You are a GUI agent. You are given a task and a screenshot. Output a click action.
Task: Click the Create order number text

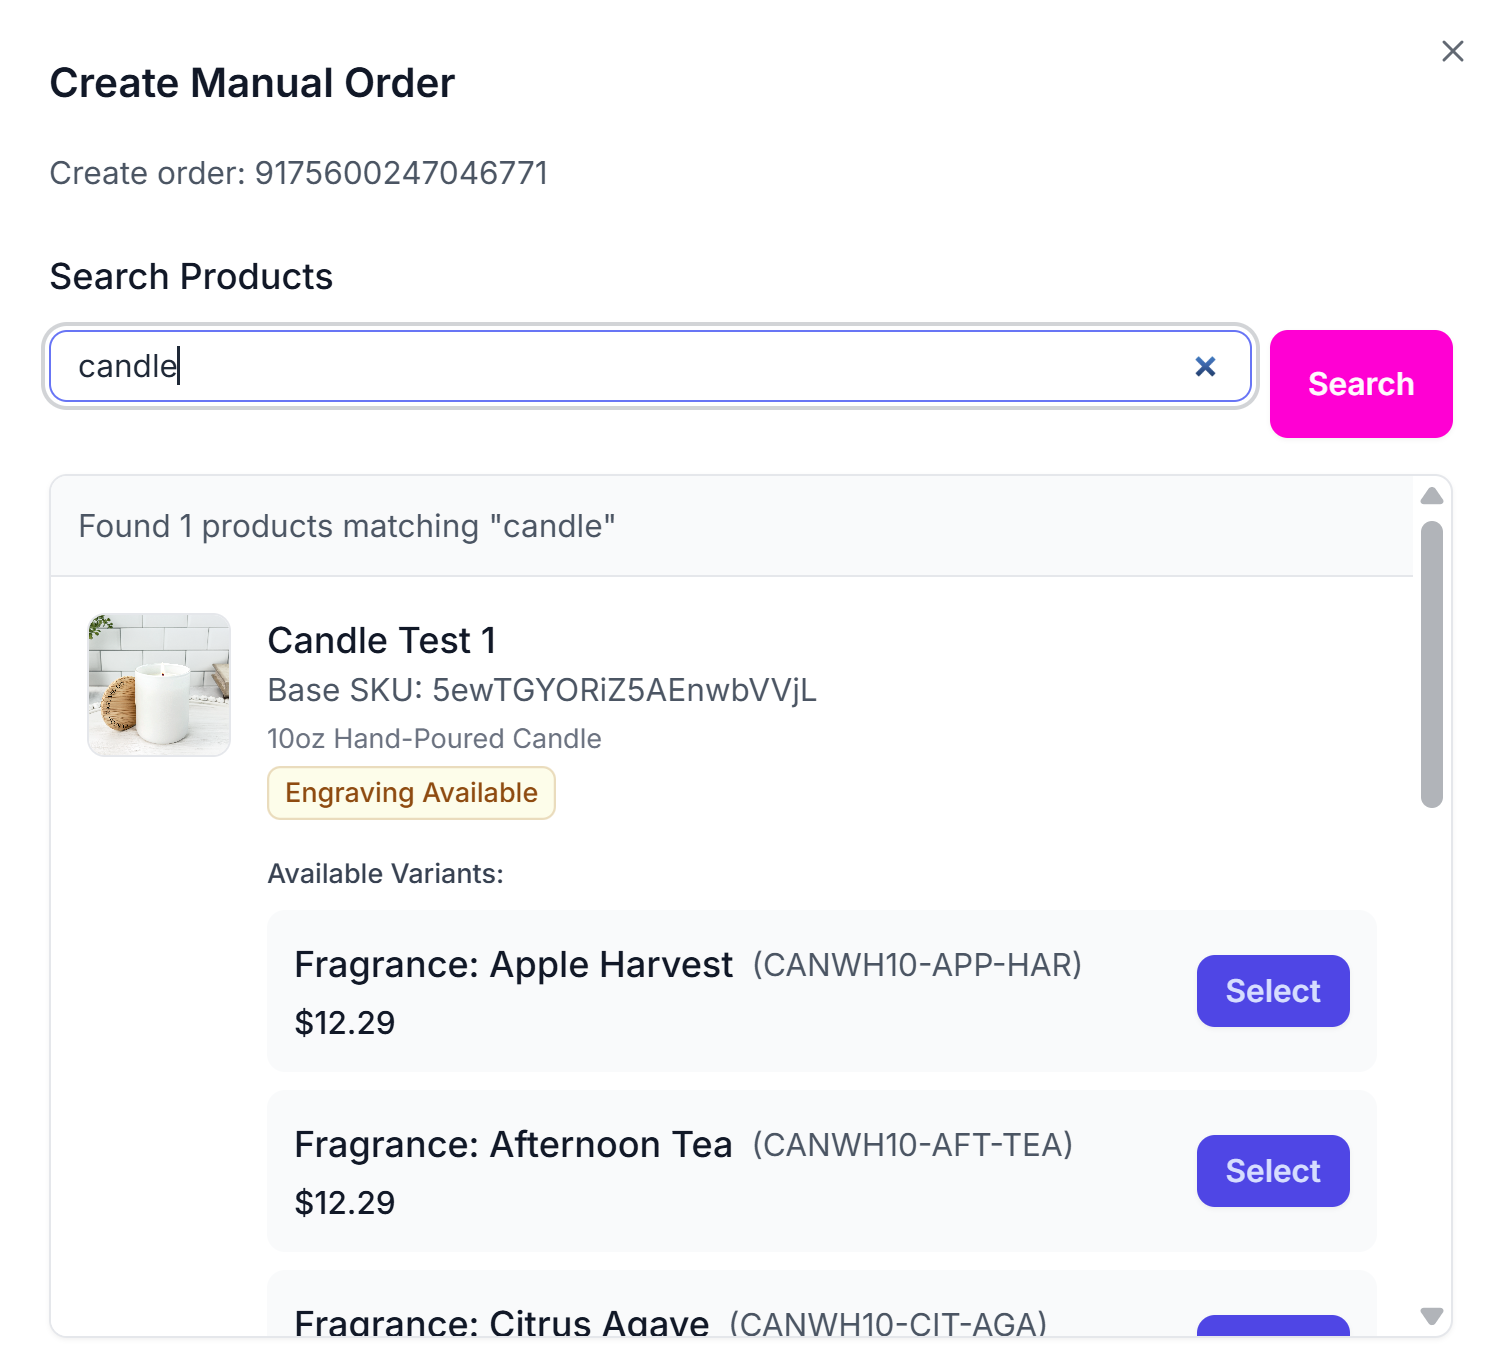[299, 173]
